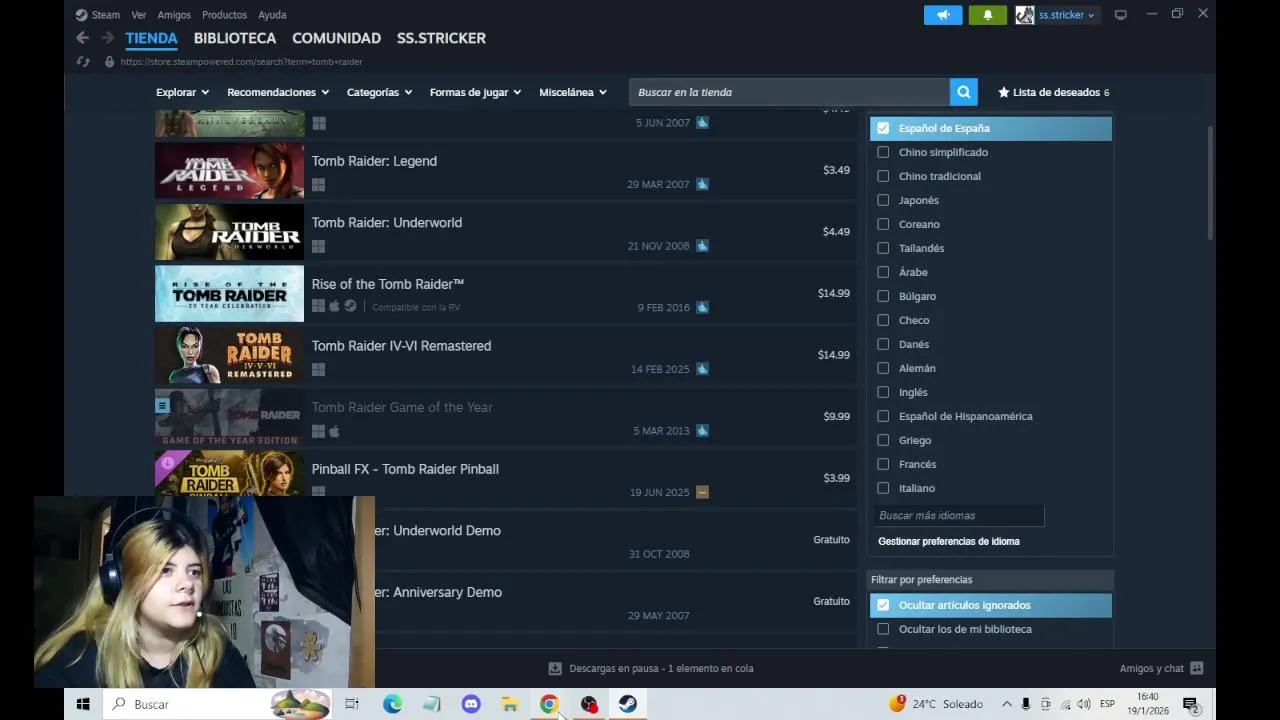Viewport: 1280px width, 720px height.
Task: Open Microsoft Edge from taskbar
Action: click(392, 704)
